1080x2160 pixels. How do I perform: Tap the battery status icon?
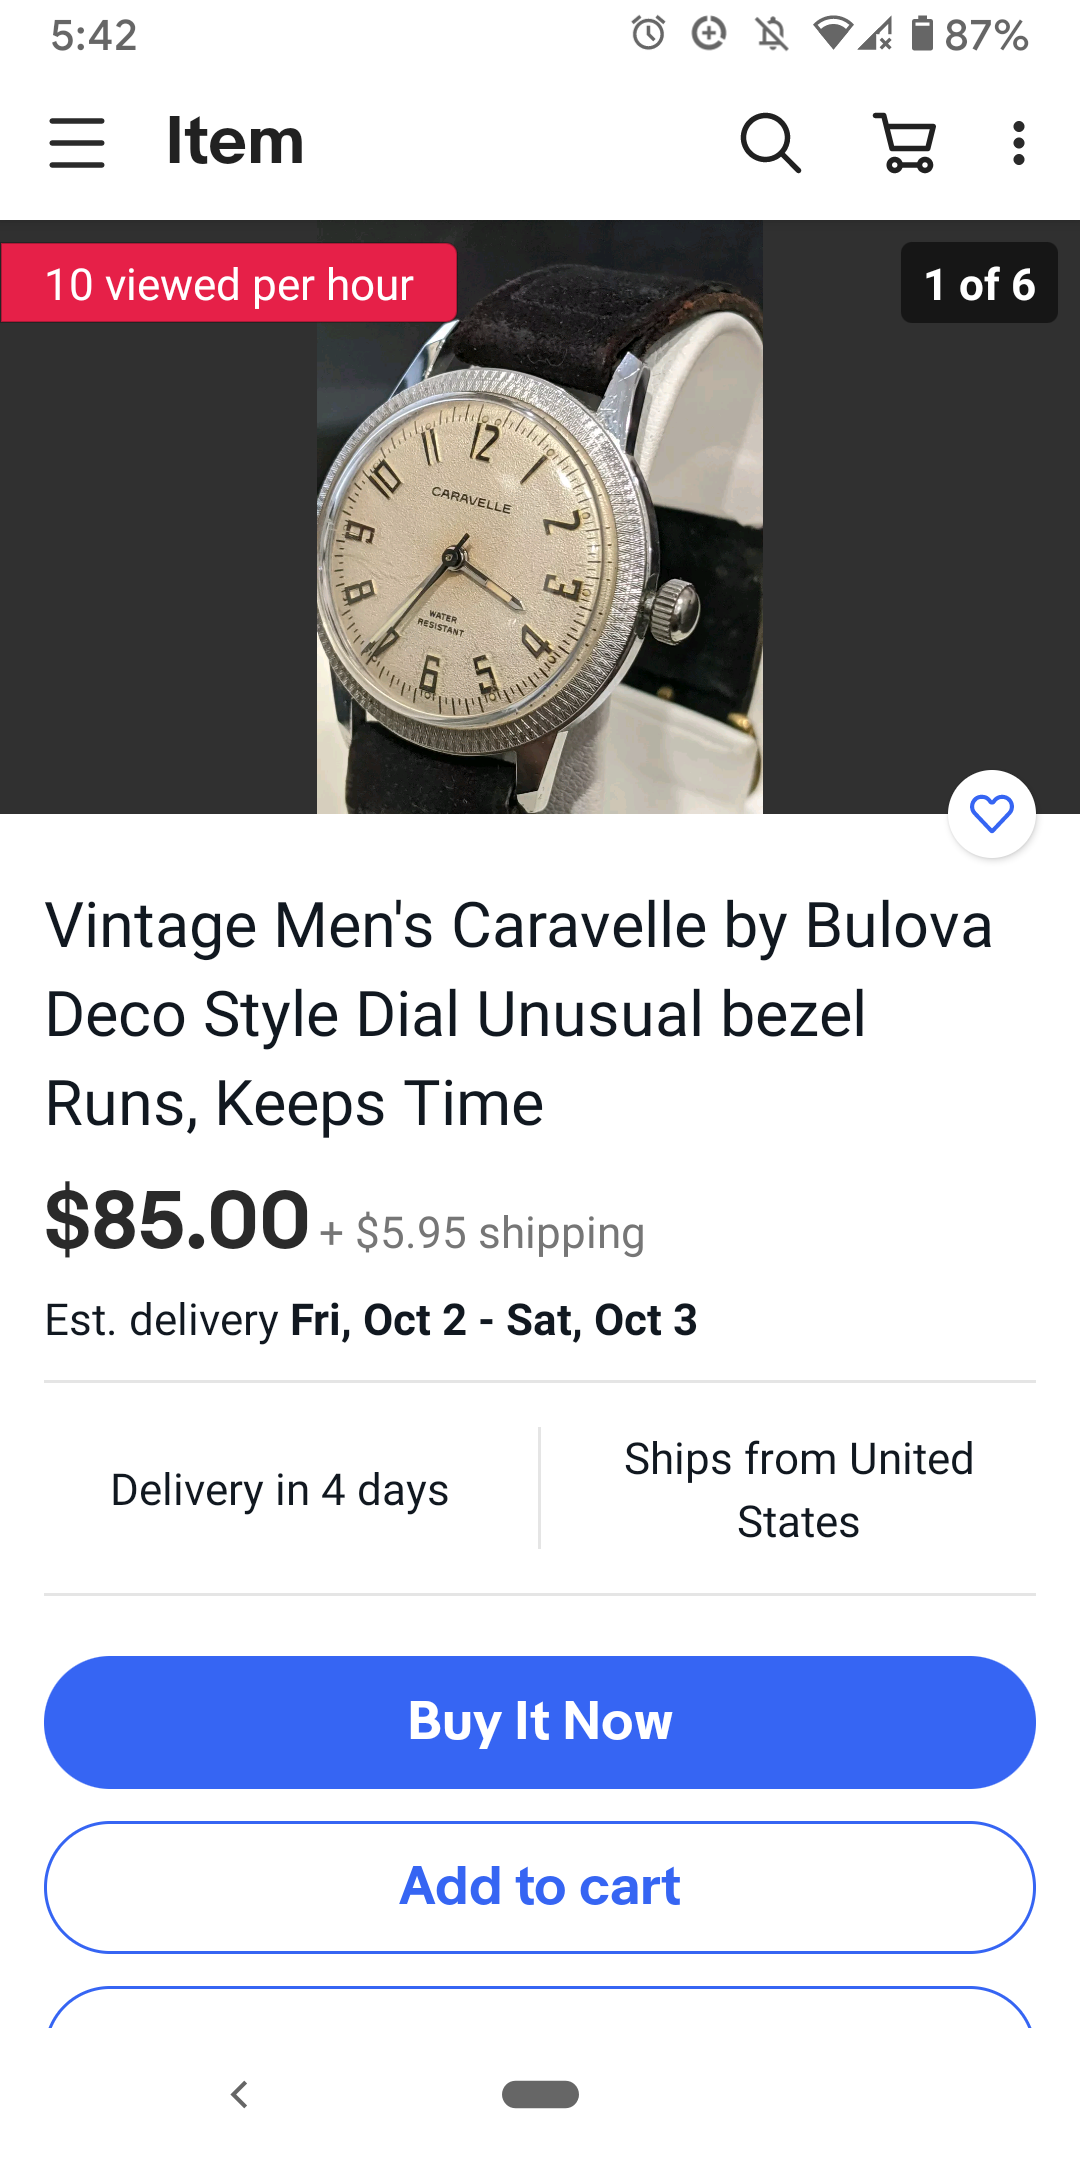tap(922, 34)
